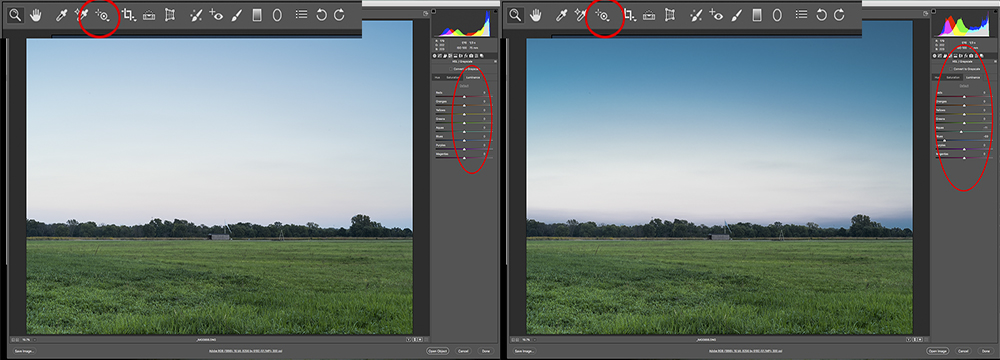Select the Hand tool in left window

(35, 15)
